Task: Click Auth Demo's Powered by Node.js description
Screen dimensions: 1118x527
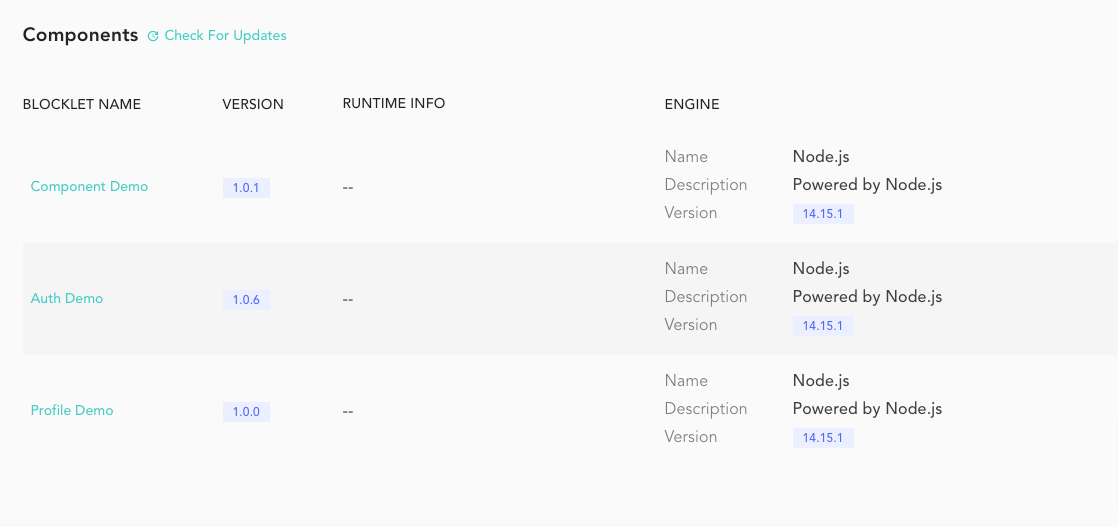Action: 867,297
